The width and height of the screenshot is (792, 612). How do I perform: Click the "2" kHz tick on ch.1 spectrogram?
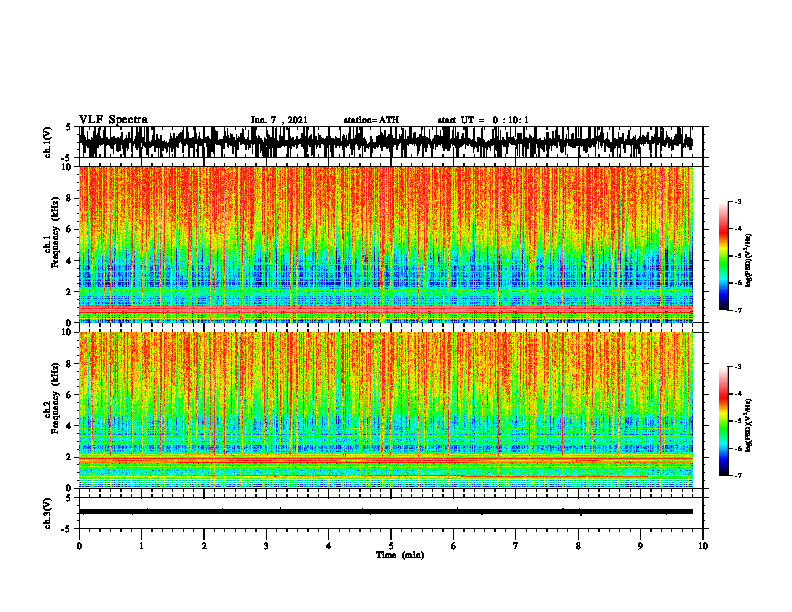pyautogui.click(x=70, y=291)
